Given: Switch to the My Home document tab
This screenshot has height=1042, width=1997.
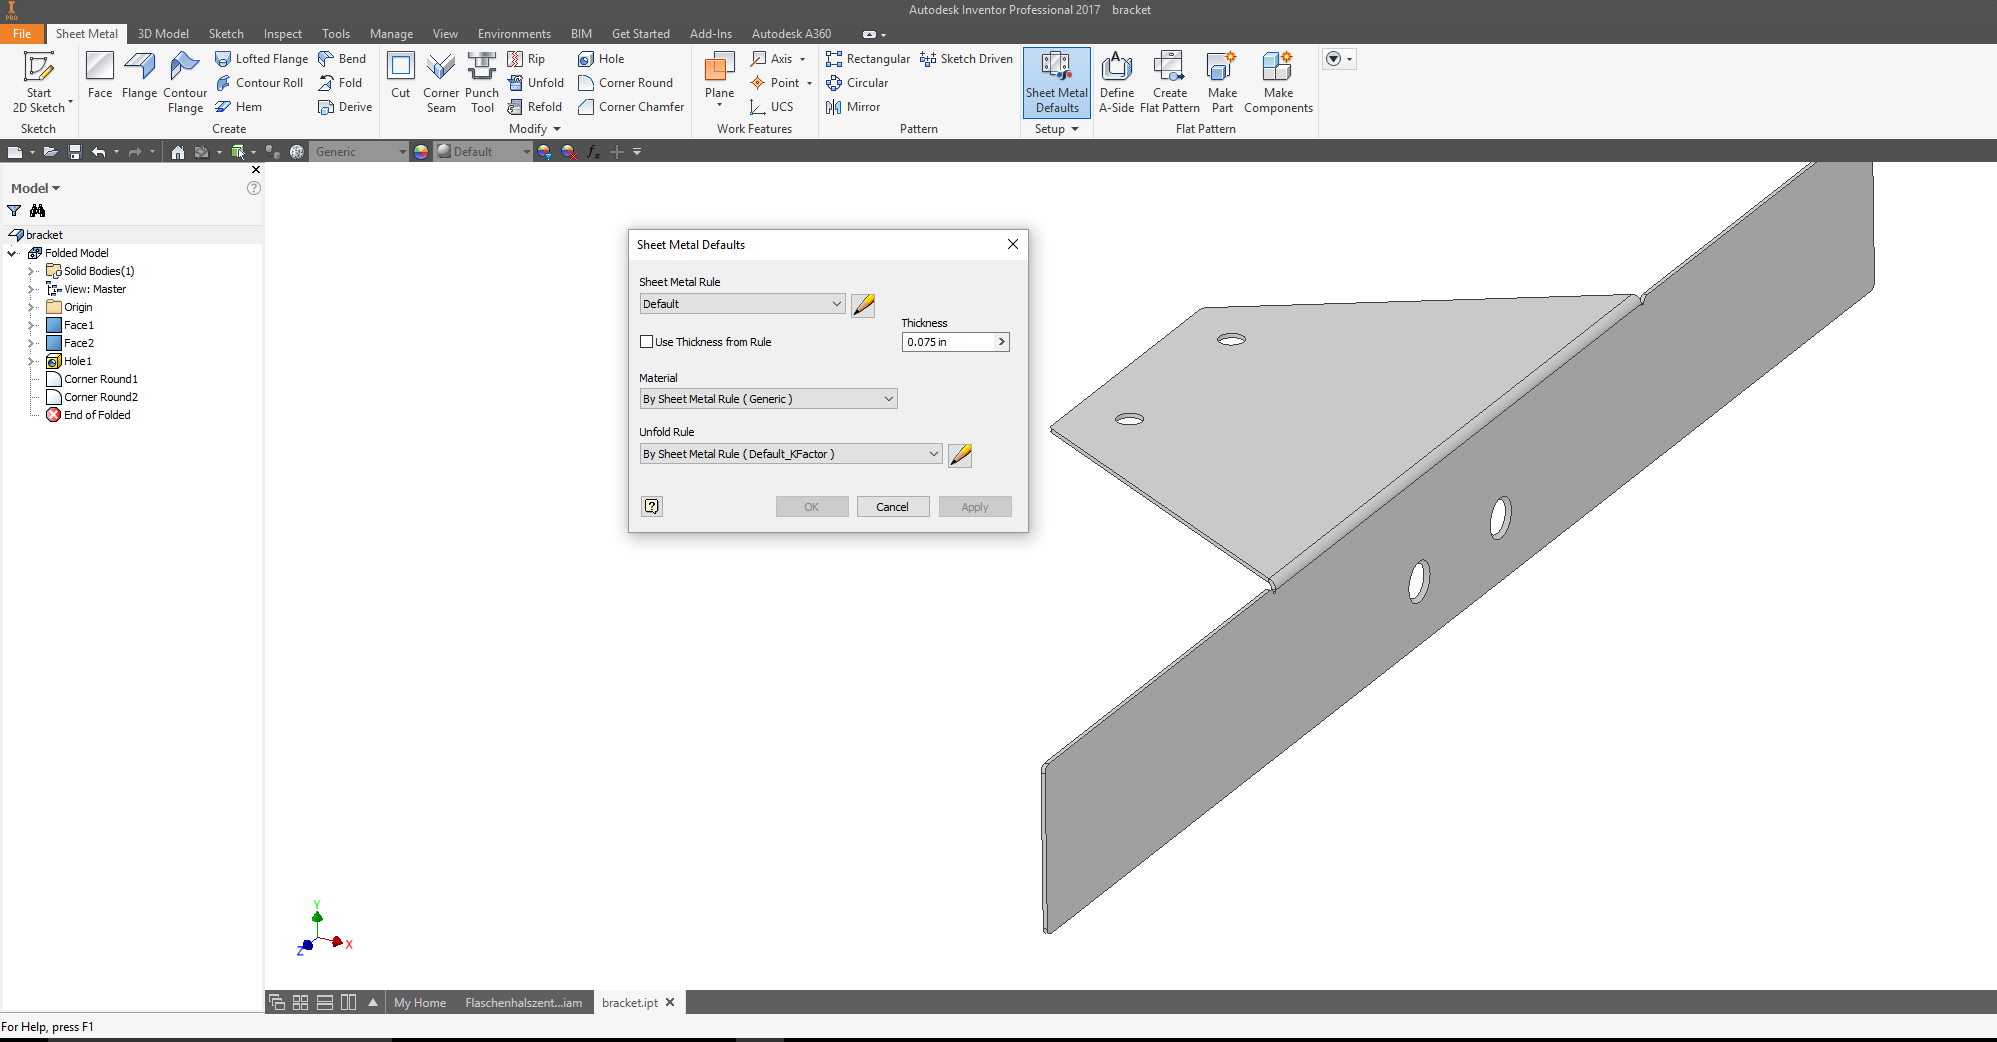Looking at the screenshot, I should click(420, 1003).
